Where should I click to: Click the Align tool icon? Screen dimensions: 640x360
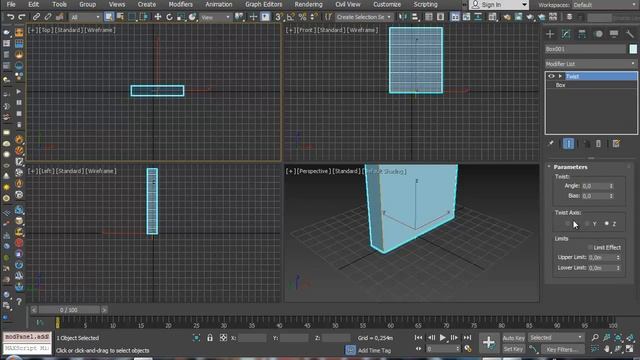pyautogui.click(x=415, y=17)
